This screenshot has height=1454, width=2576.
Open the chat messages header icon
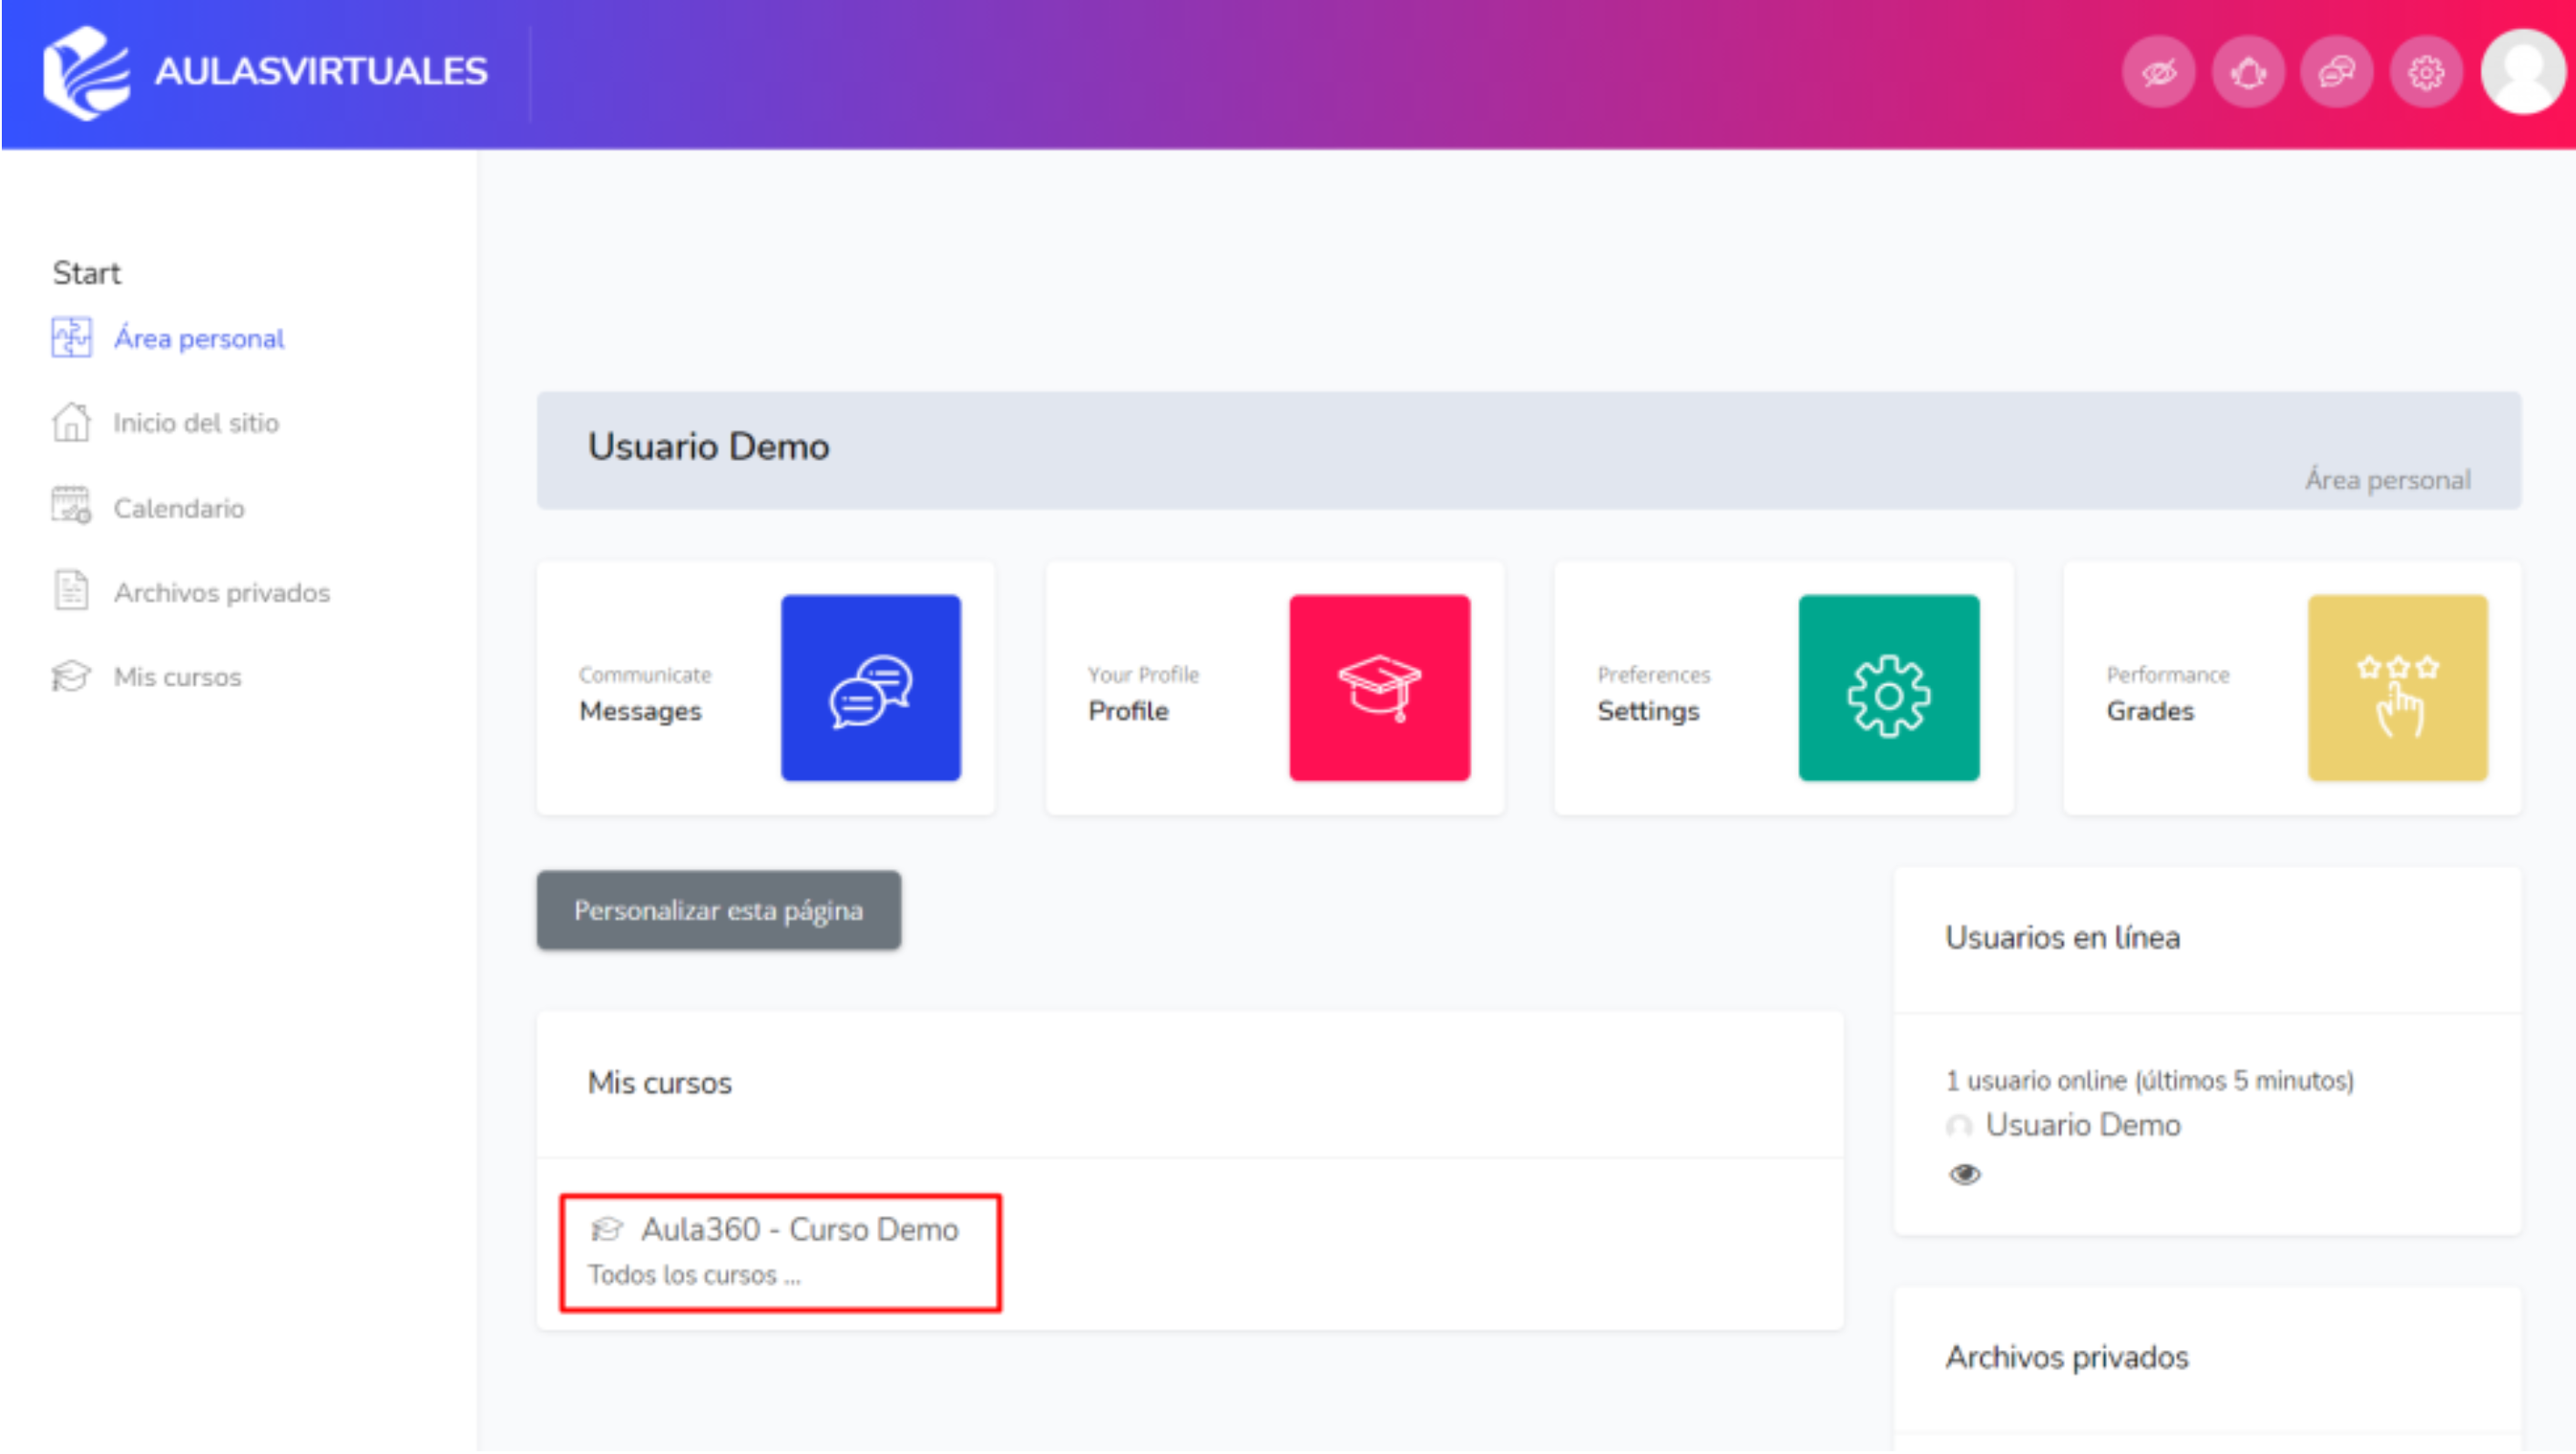(x=2336, y=72)
